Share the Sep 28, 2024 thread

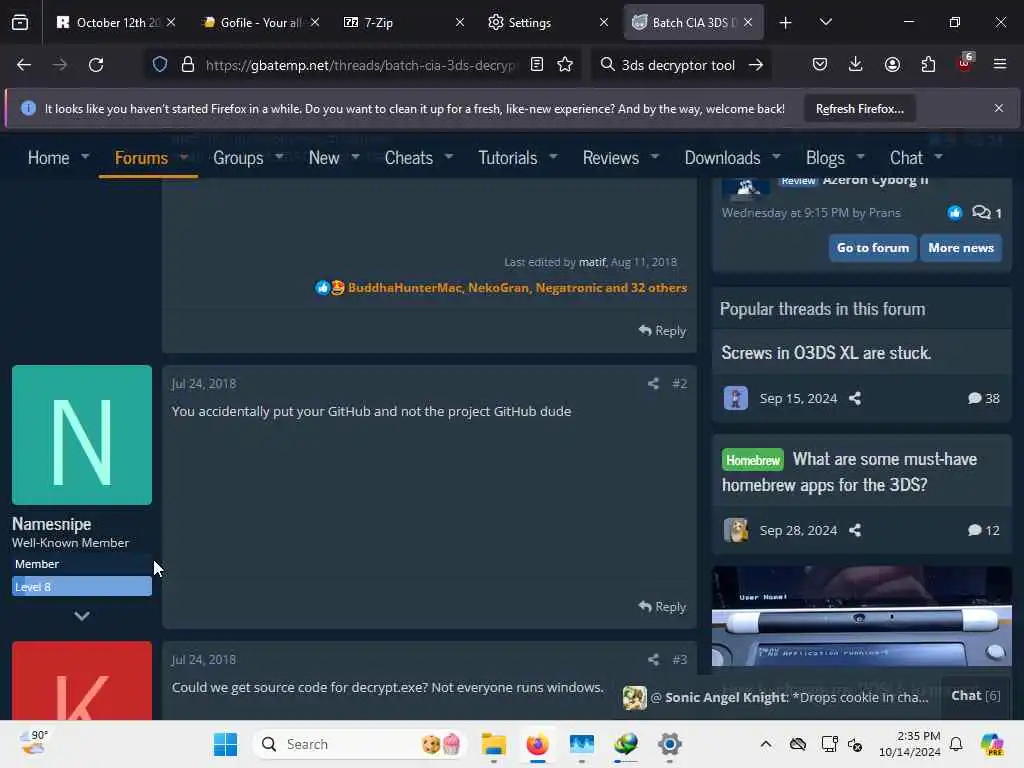855,530
